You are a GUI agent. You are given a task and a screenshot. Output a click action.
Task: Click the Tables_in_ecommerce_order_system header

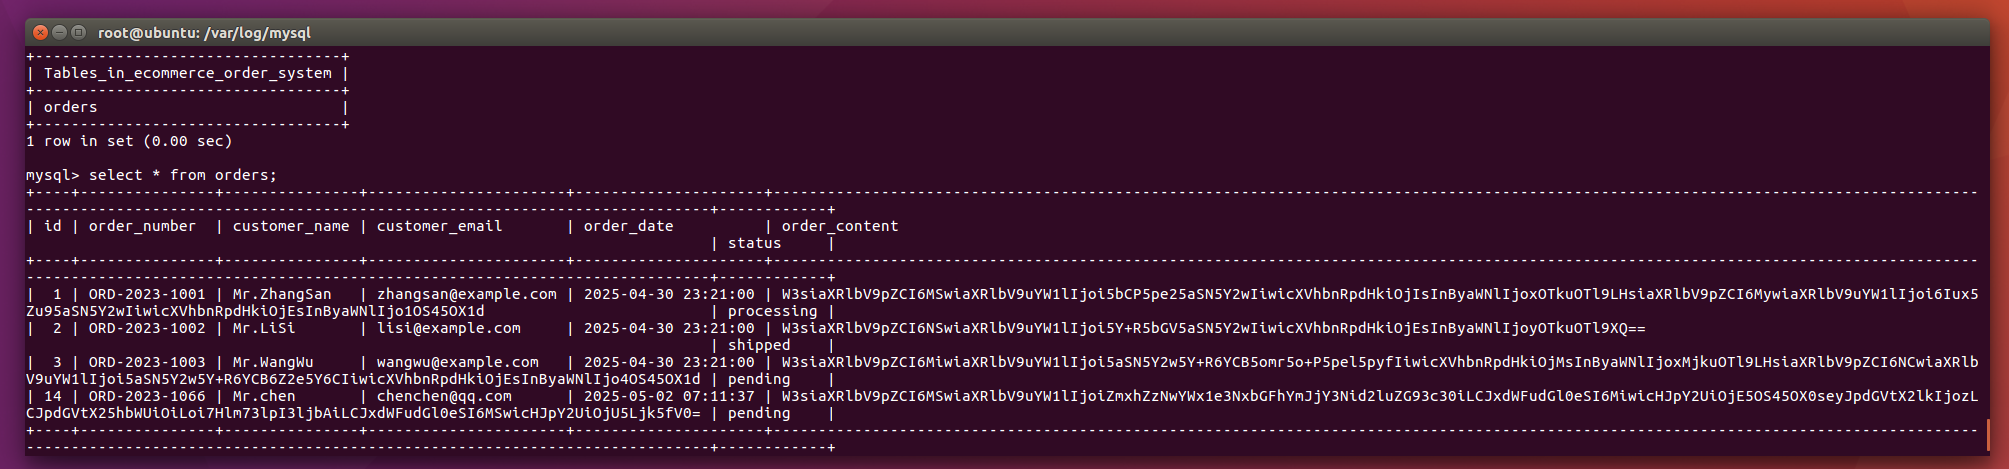click(187, 73)
